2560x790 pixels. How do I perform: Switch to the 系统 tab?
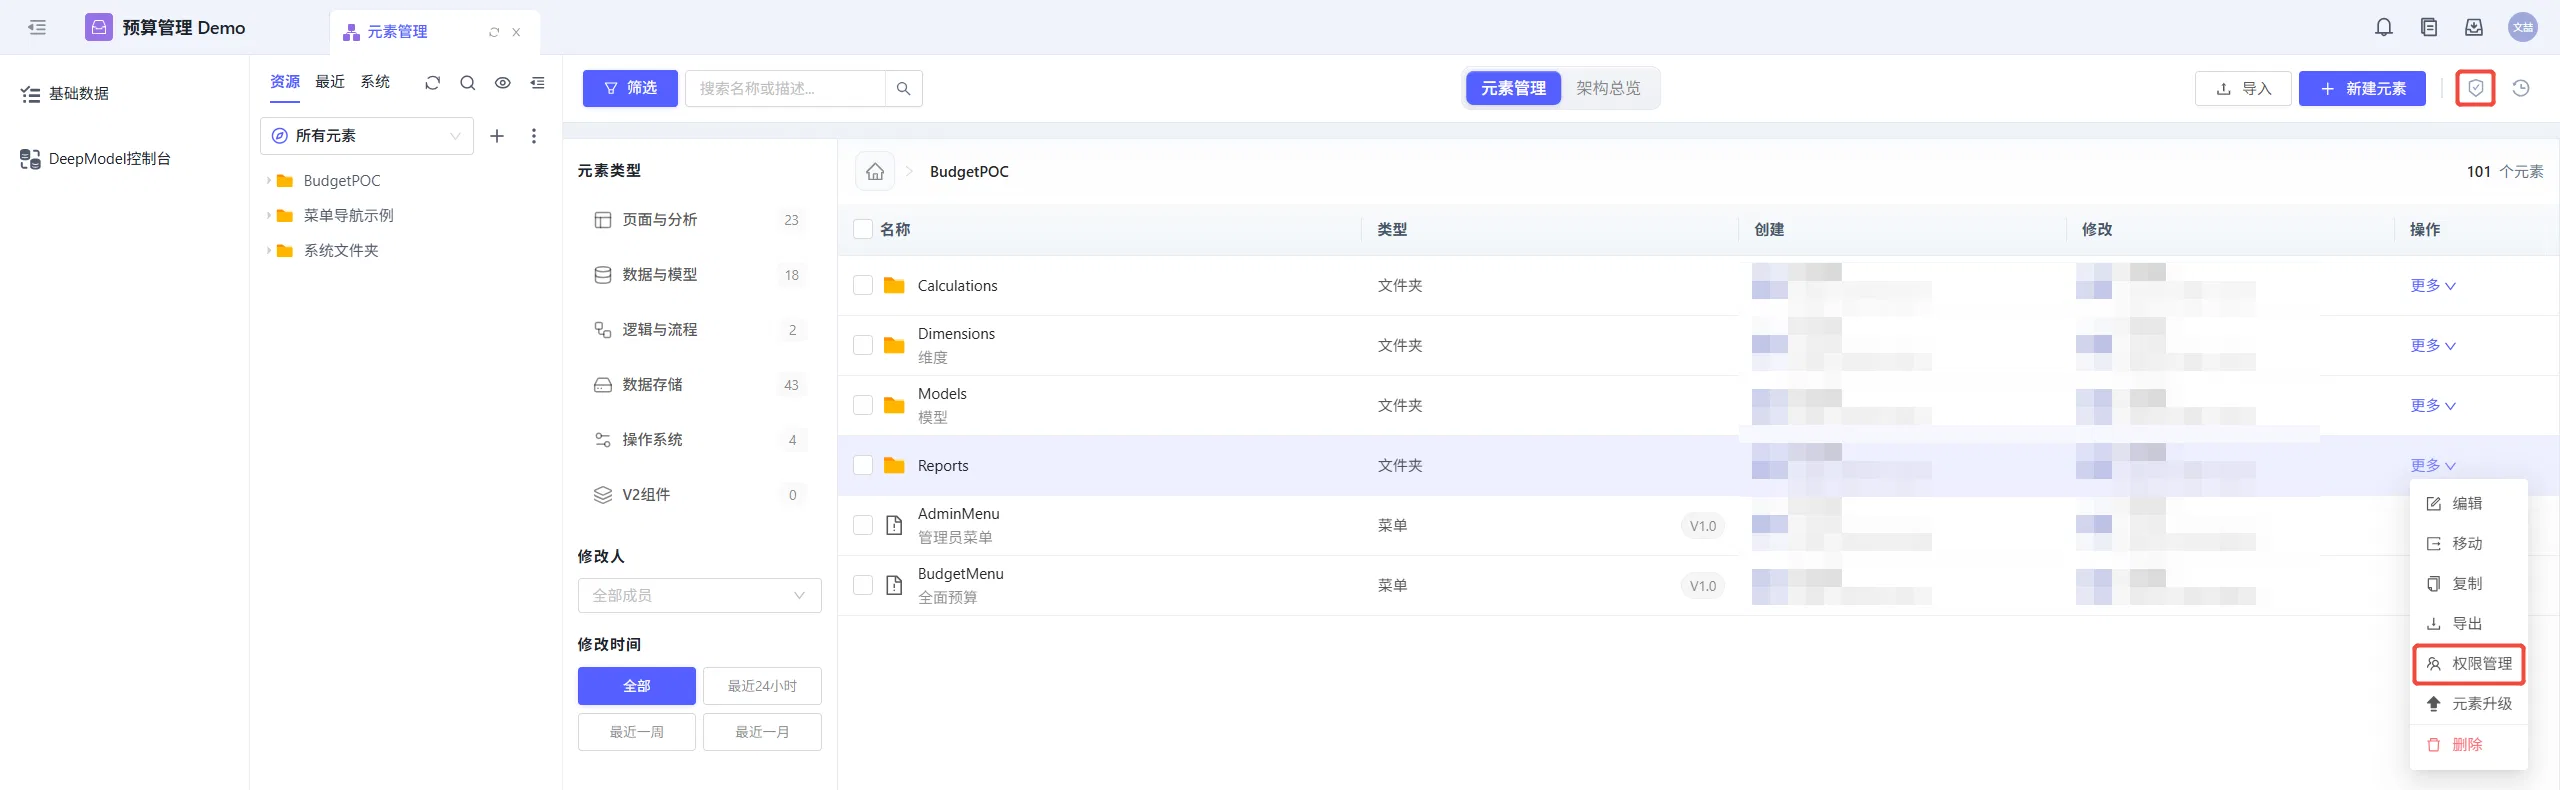tap(375, 82)
